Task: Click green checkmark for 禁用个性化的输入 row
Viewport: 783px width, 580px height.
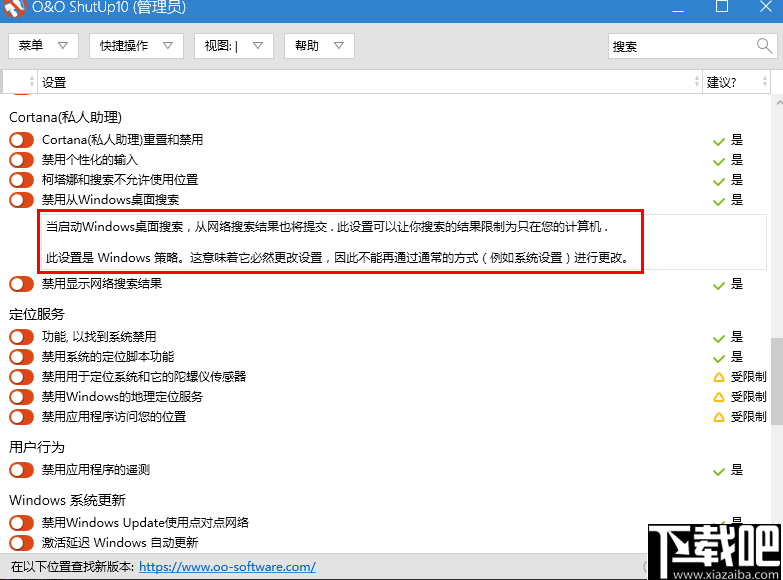Action: pyautogui.click(x=719, y=161)
